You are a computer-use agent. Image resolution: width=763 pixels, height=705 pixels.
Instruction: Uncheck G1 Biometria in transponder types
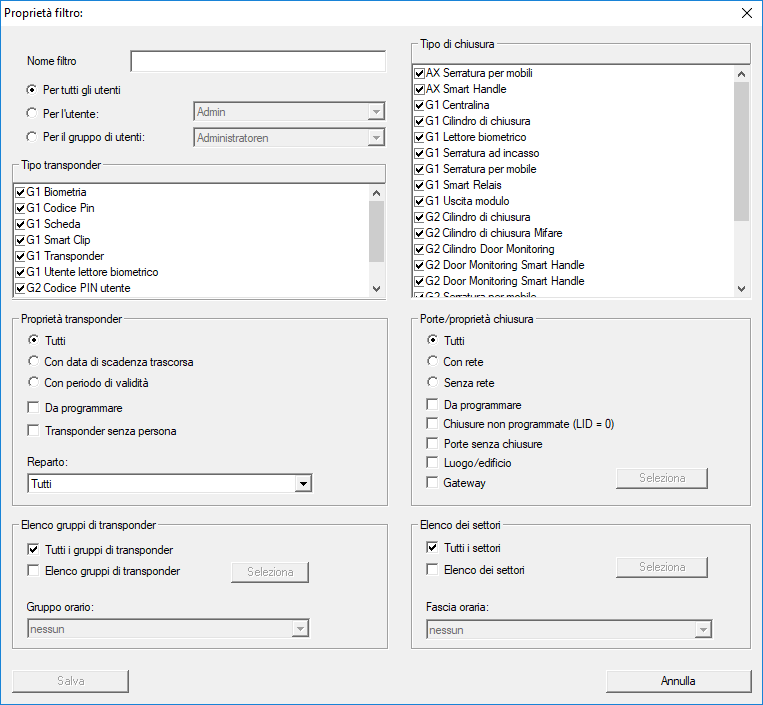pos(21,192)
